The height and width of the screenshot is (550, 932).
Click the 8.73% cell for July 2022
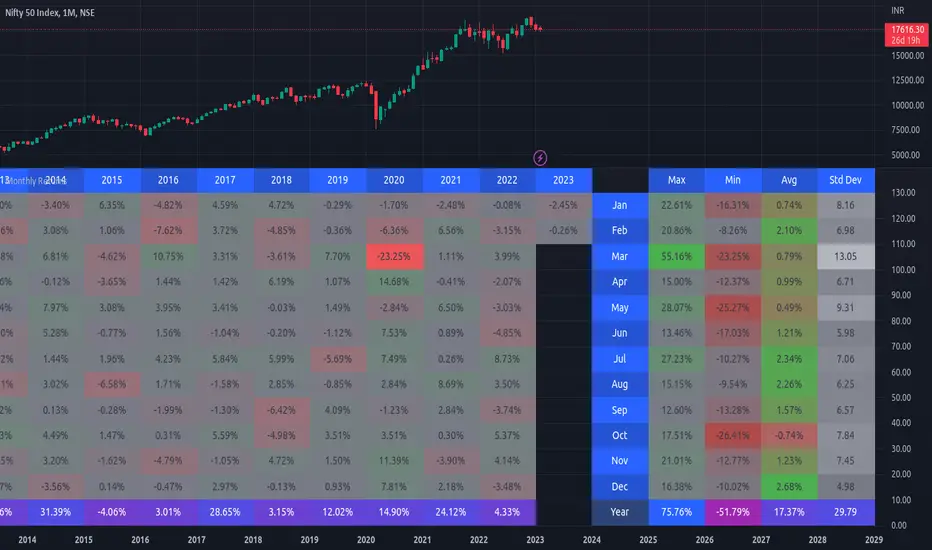(507, 359)
